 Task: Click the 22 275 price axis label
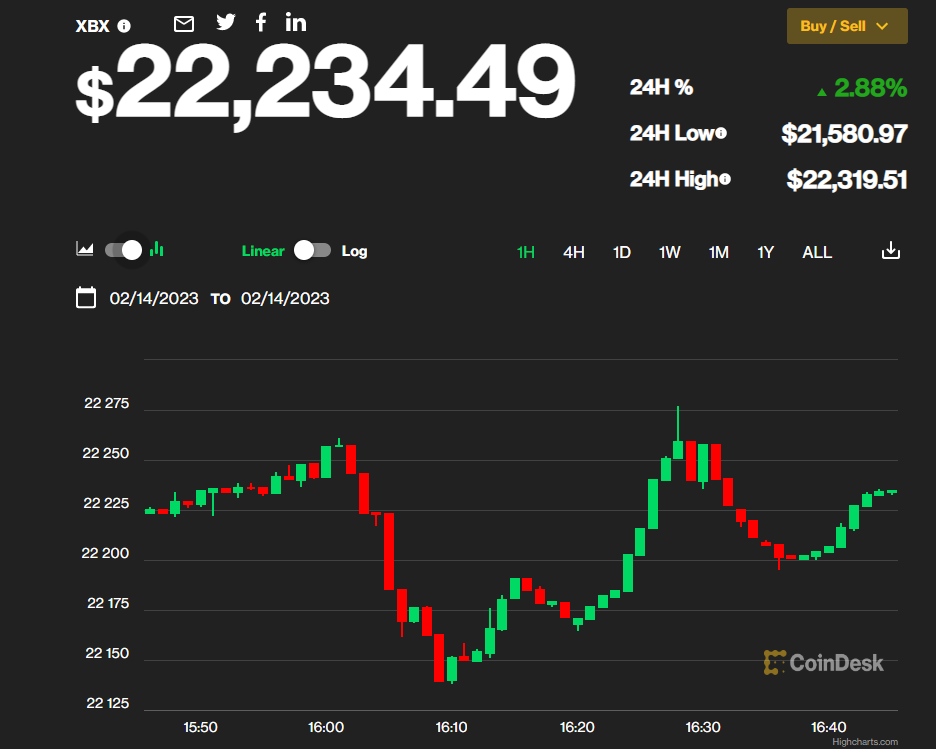click(x=106, y=403)
